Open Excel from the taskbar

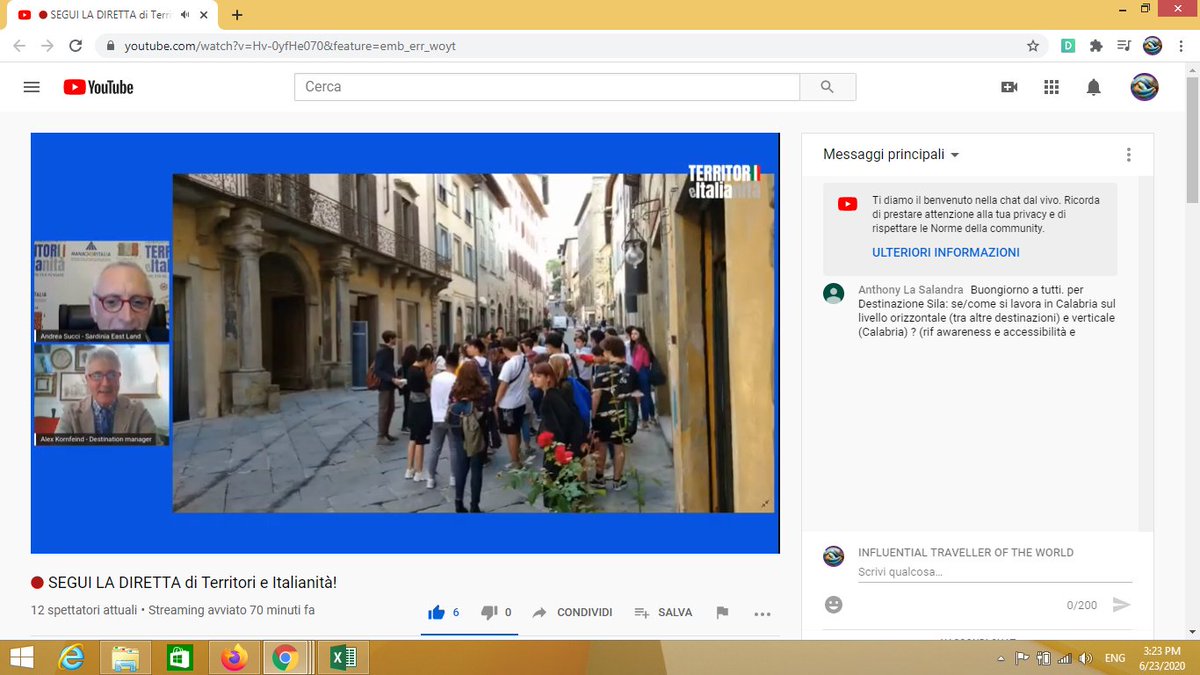point(343,657)
